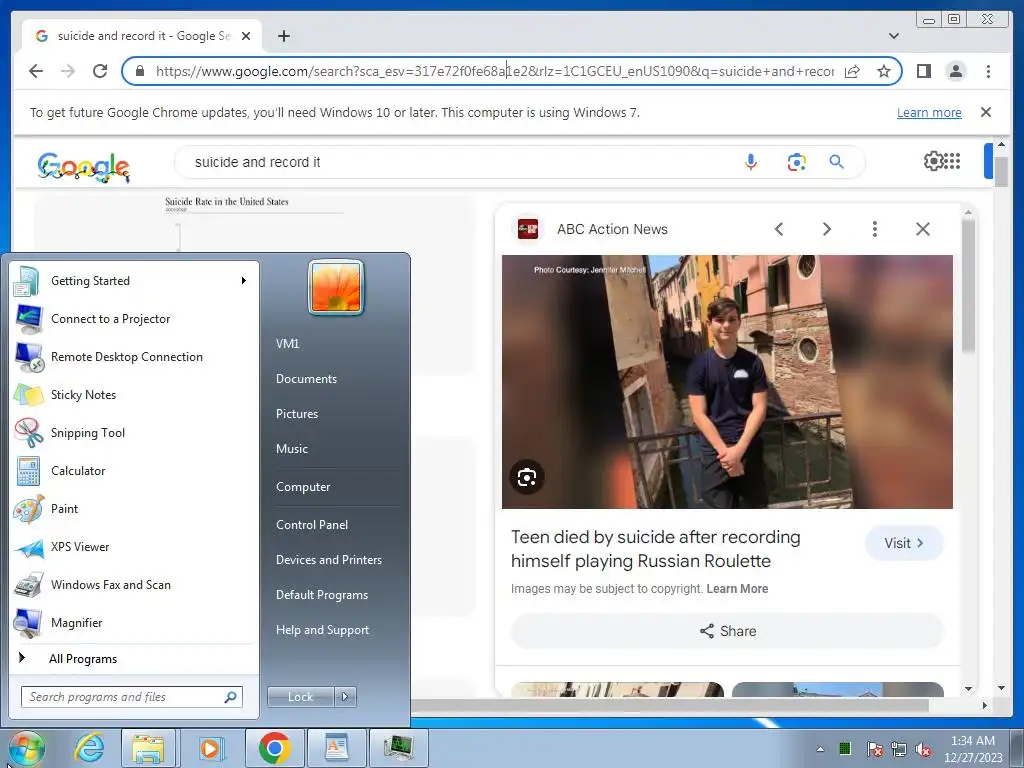Go back with Chrome's back arrow
This screenshot has height=768, width=1024.
tap(36, 71)
